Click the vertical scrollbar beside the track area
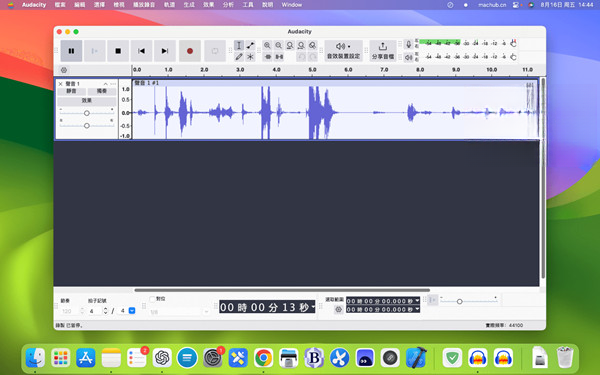 (x=543, y=179)
